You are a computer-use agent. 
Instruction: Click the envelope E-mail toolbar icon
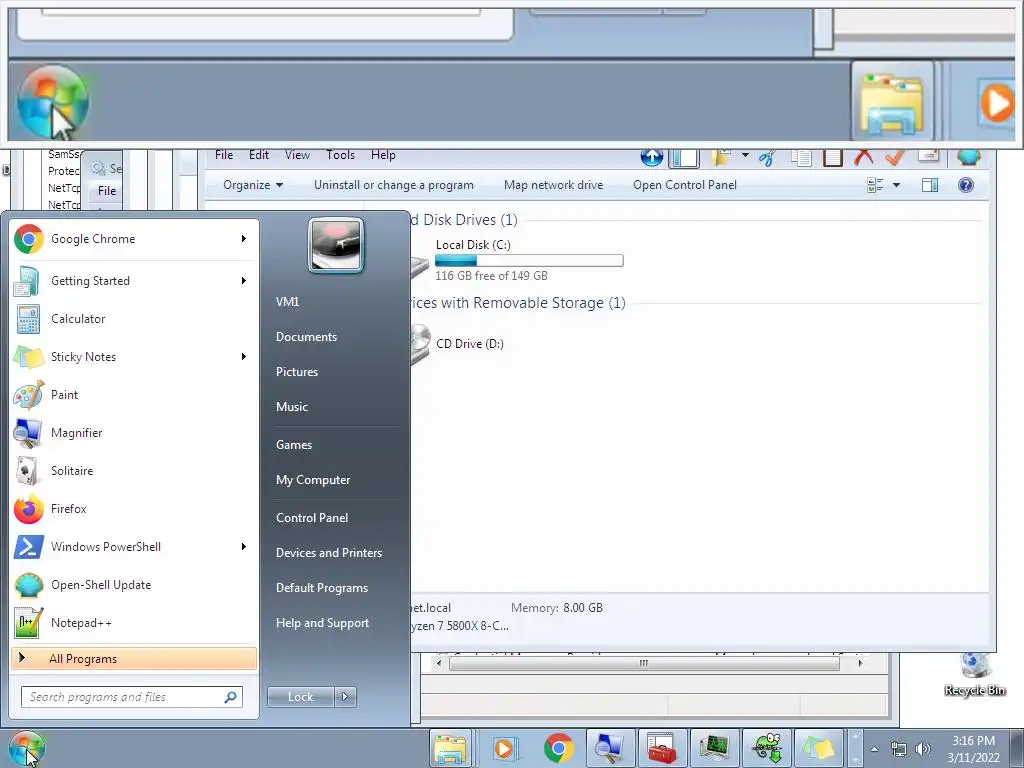[928, 155]
